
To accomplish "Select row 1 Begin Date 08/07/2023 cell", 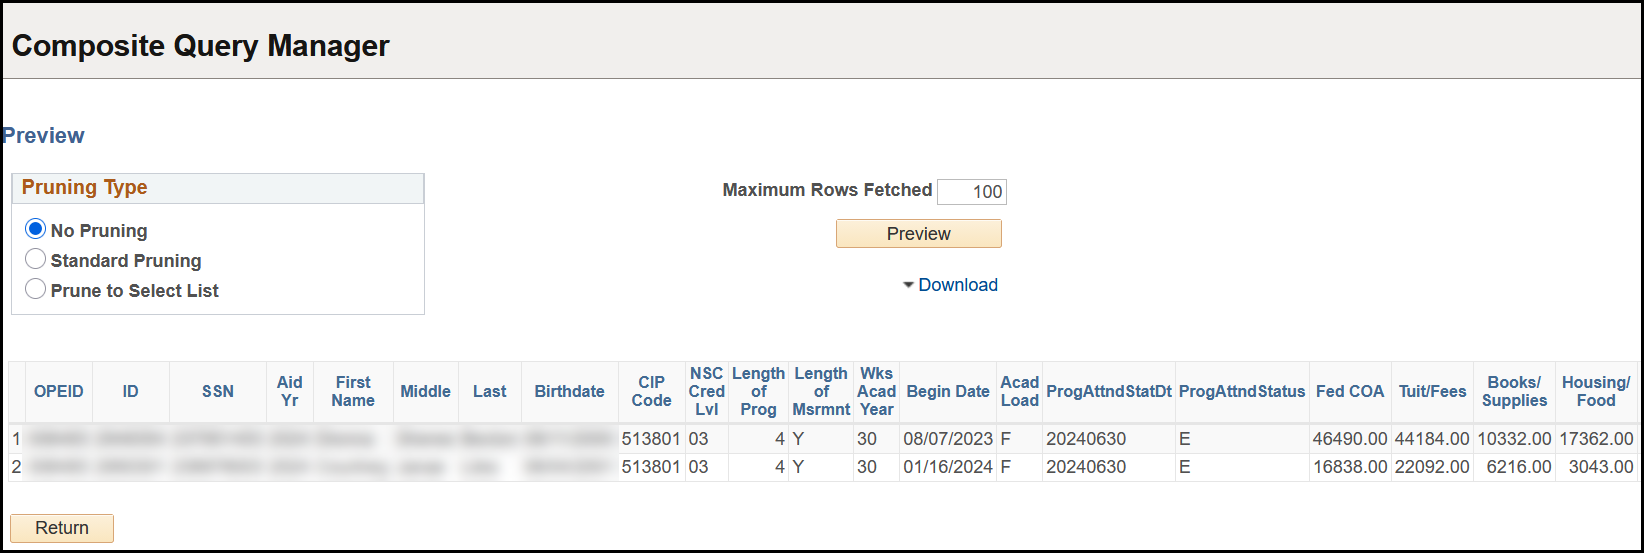I will (x=947, y=439).
